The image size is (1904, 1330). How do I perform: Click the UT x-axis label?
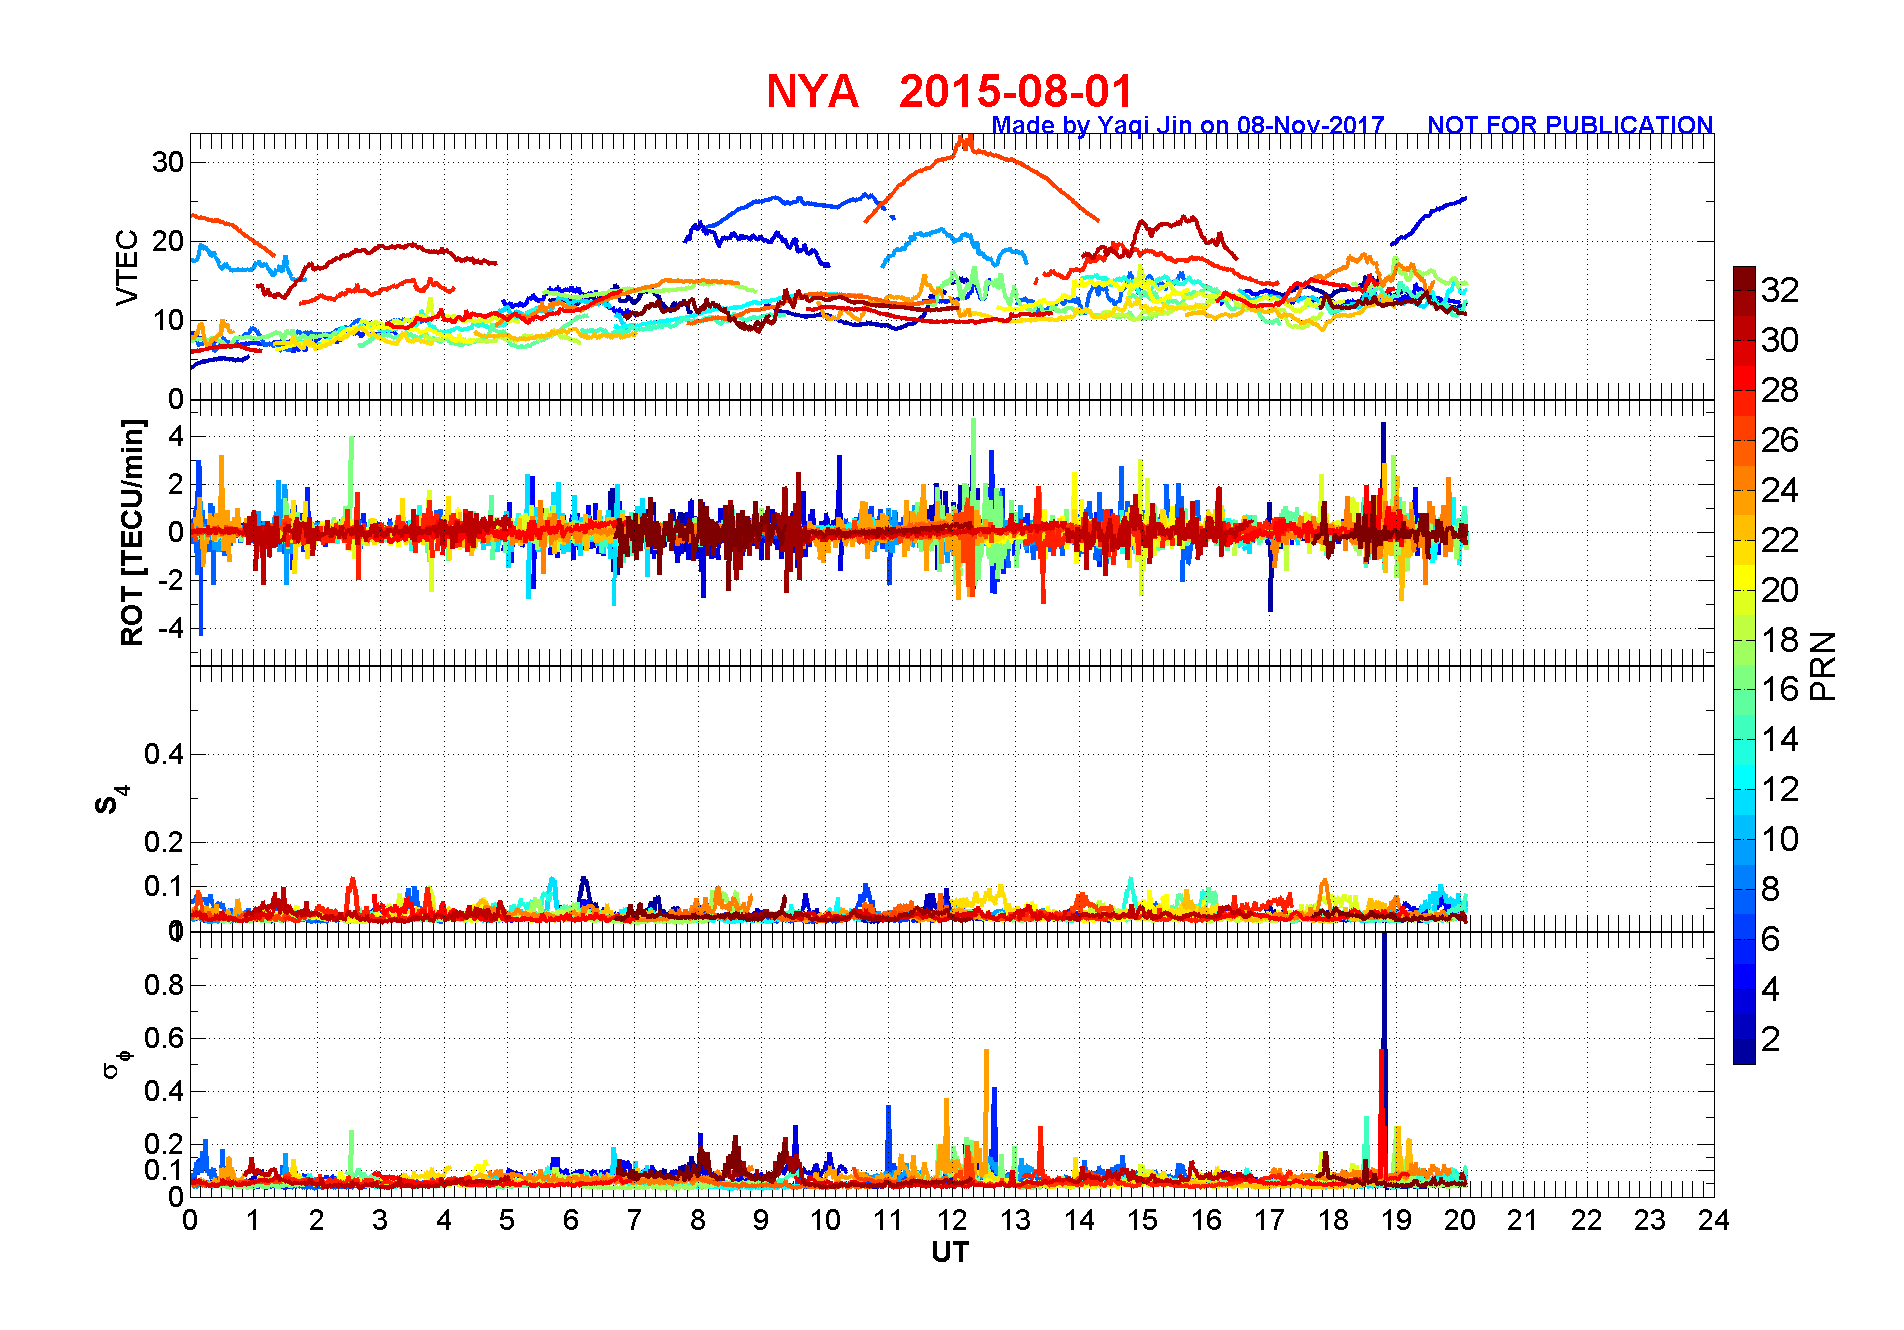950,1252
